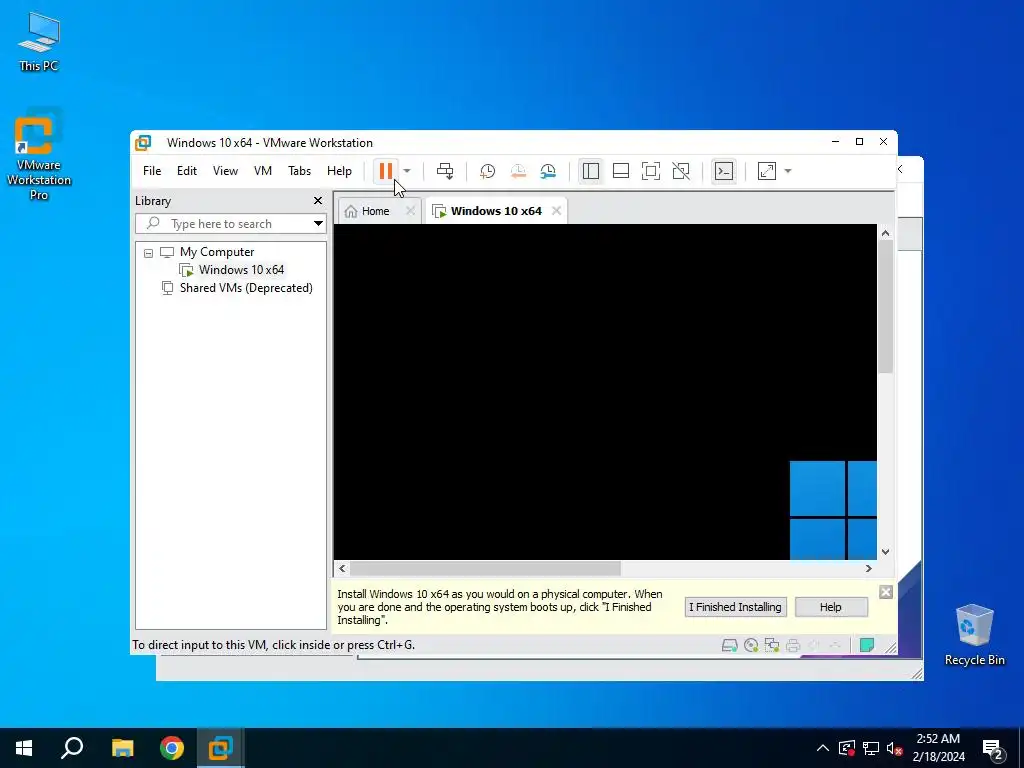The width and height of the screenshot is (1024, 768).
Task: Open the library search filter dropdown
Action: 318,224
